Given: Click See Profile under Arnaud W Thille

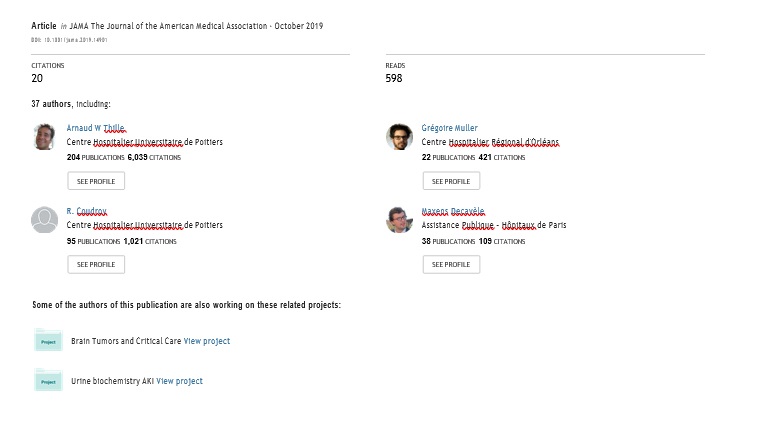Looking at the screenshot, I should (96, 181).
